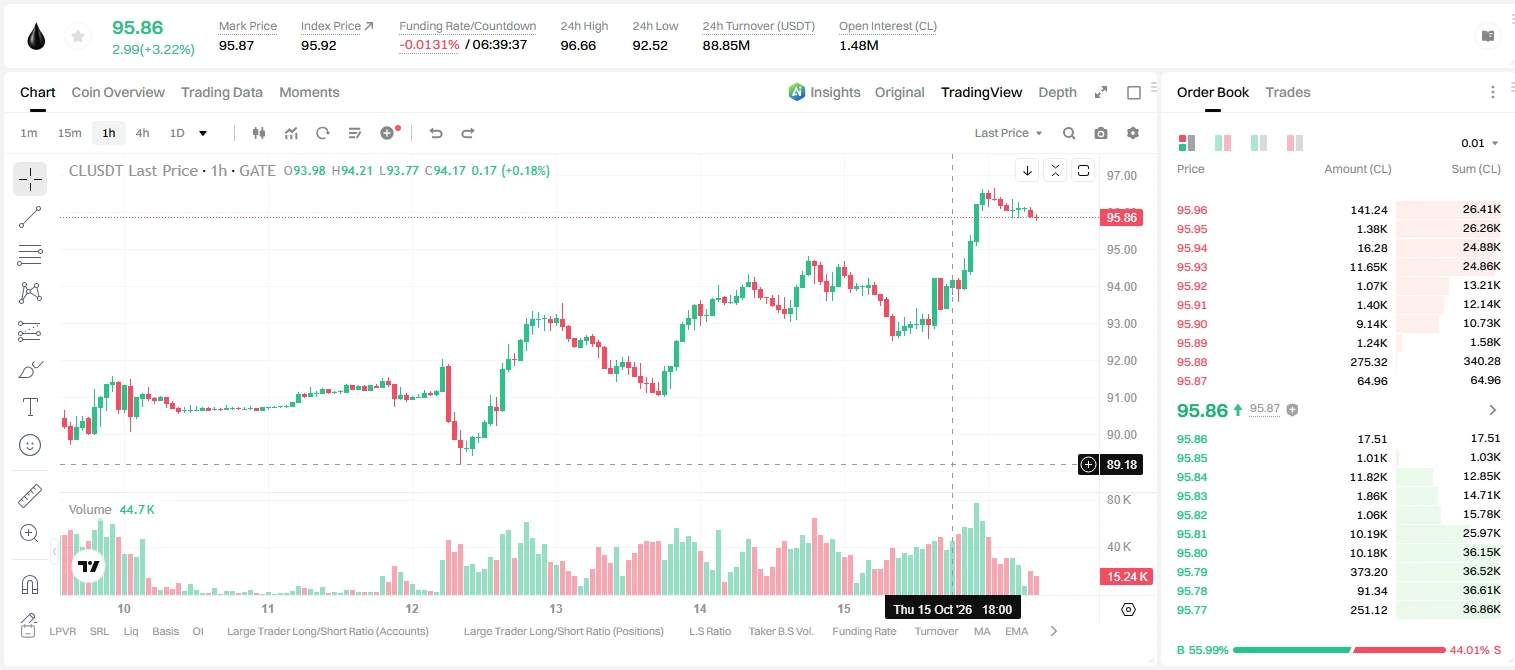The width and height of the screenshot is (1515, 670).
Task: Choose the chart patterns tool
Action: pos(30,292)
